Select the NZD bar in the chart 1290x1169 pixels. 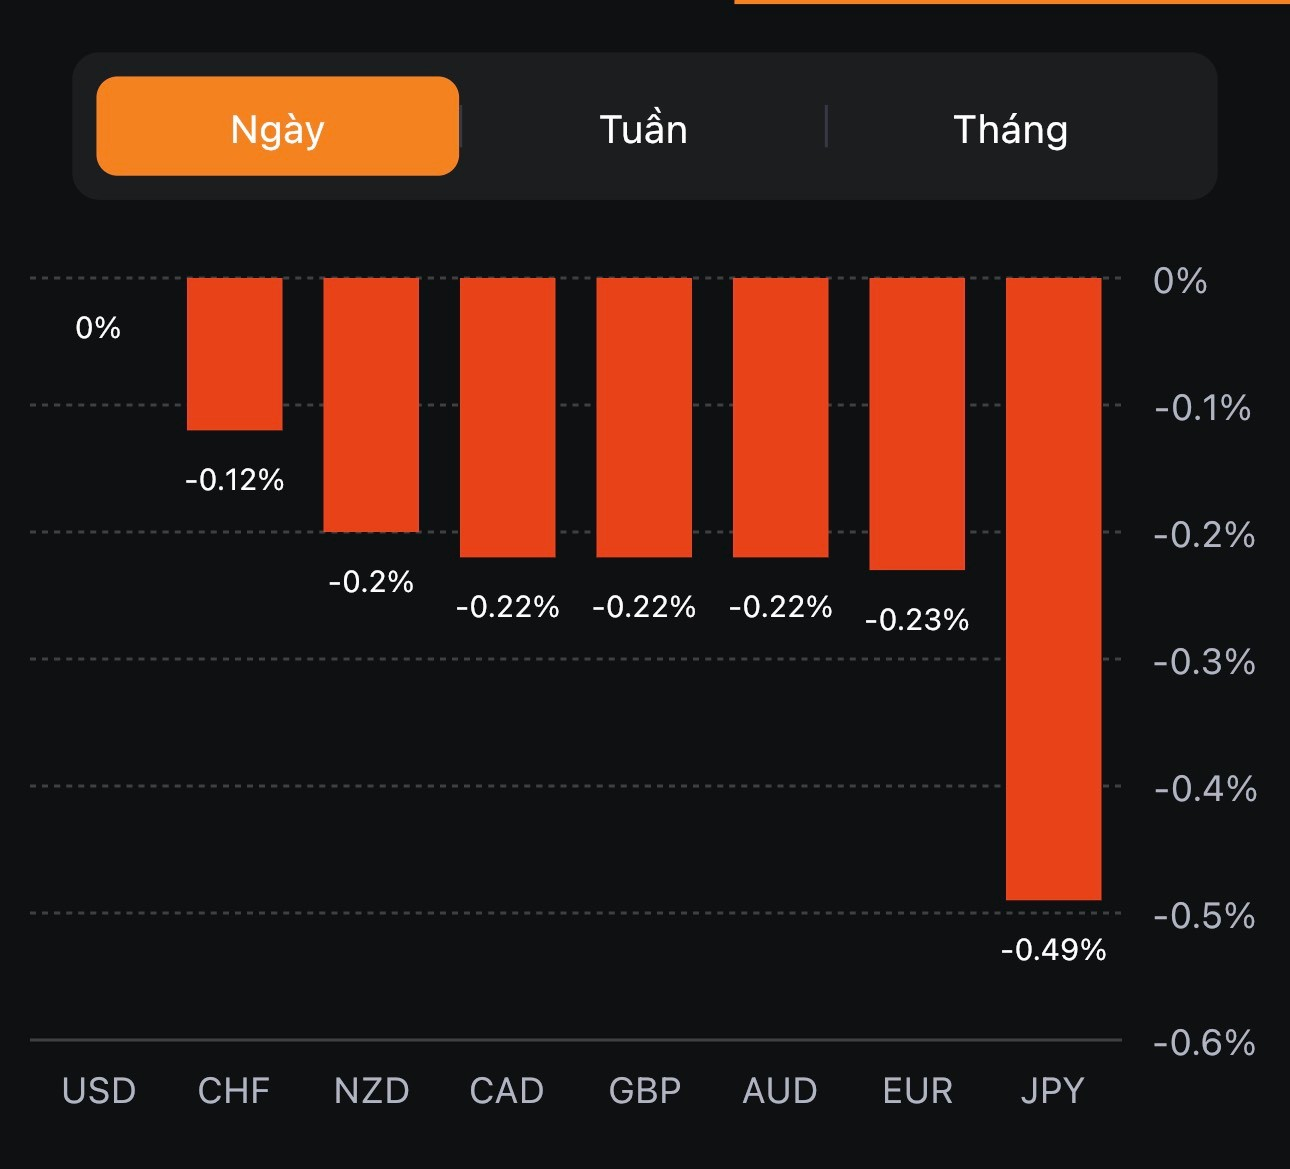(x=371, y=404)
